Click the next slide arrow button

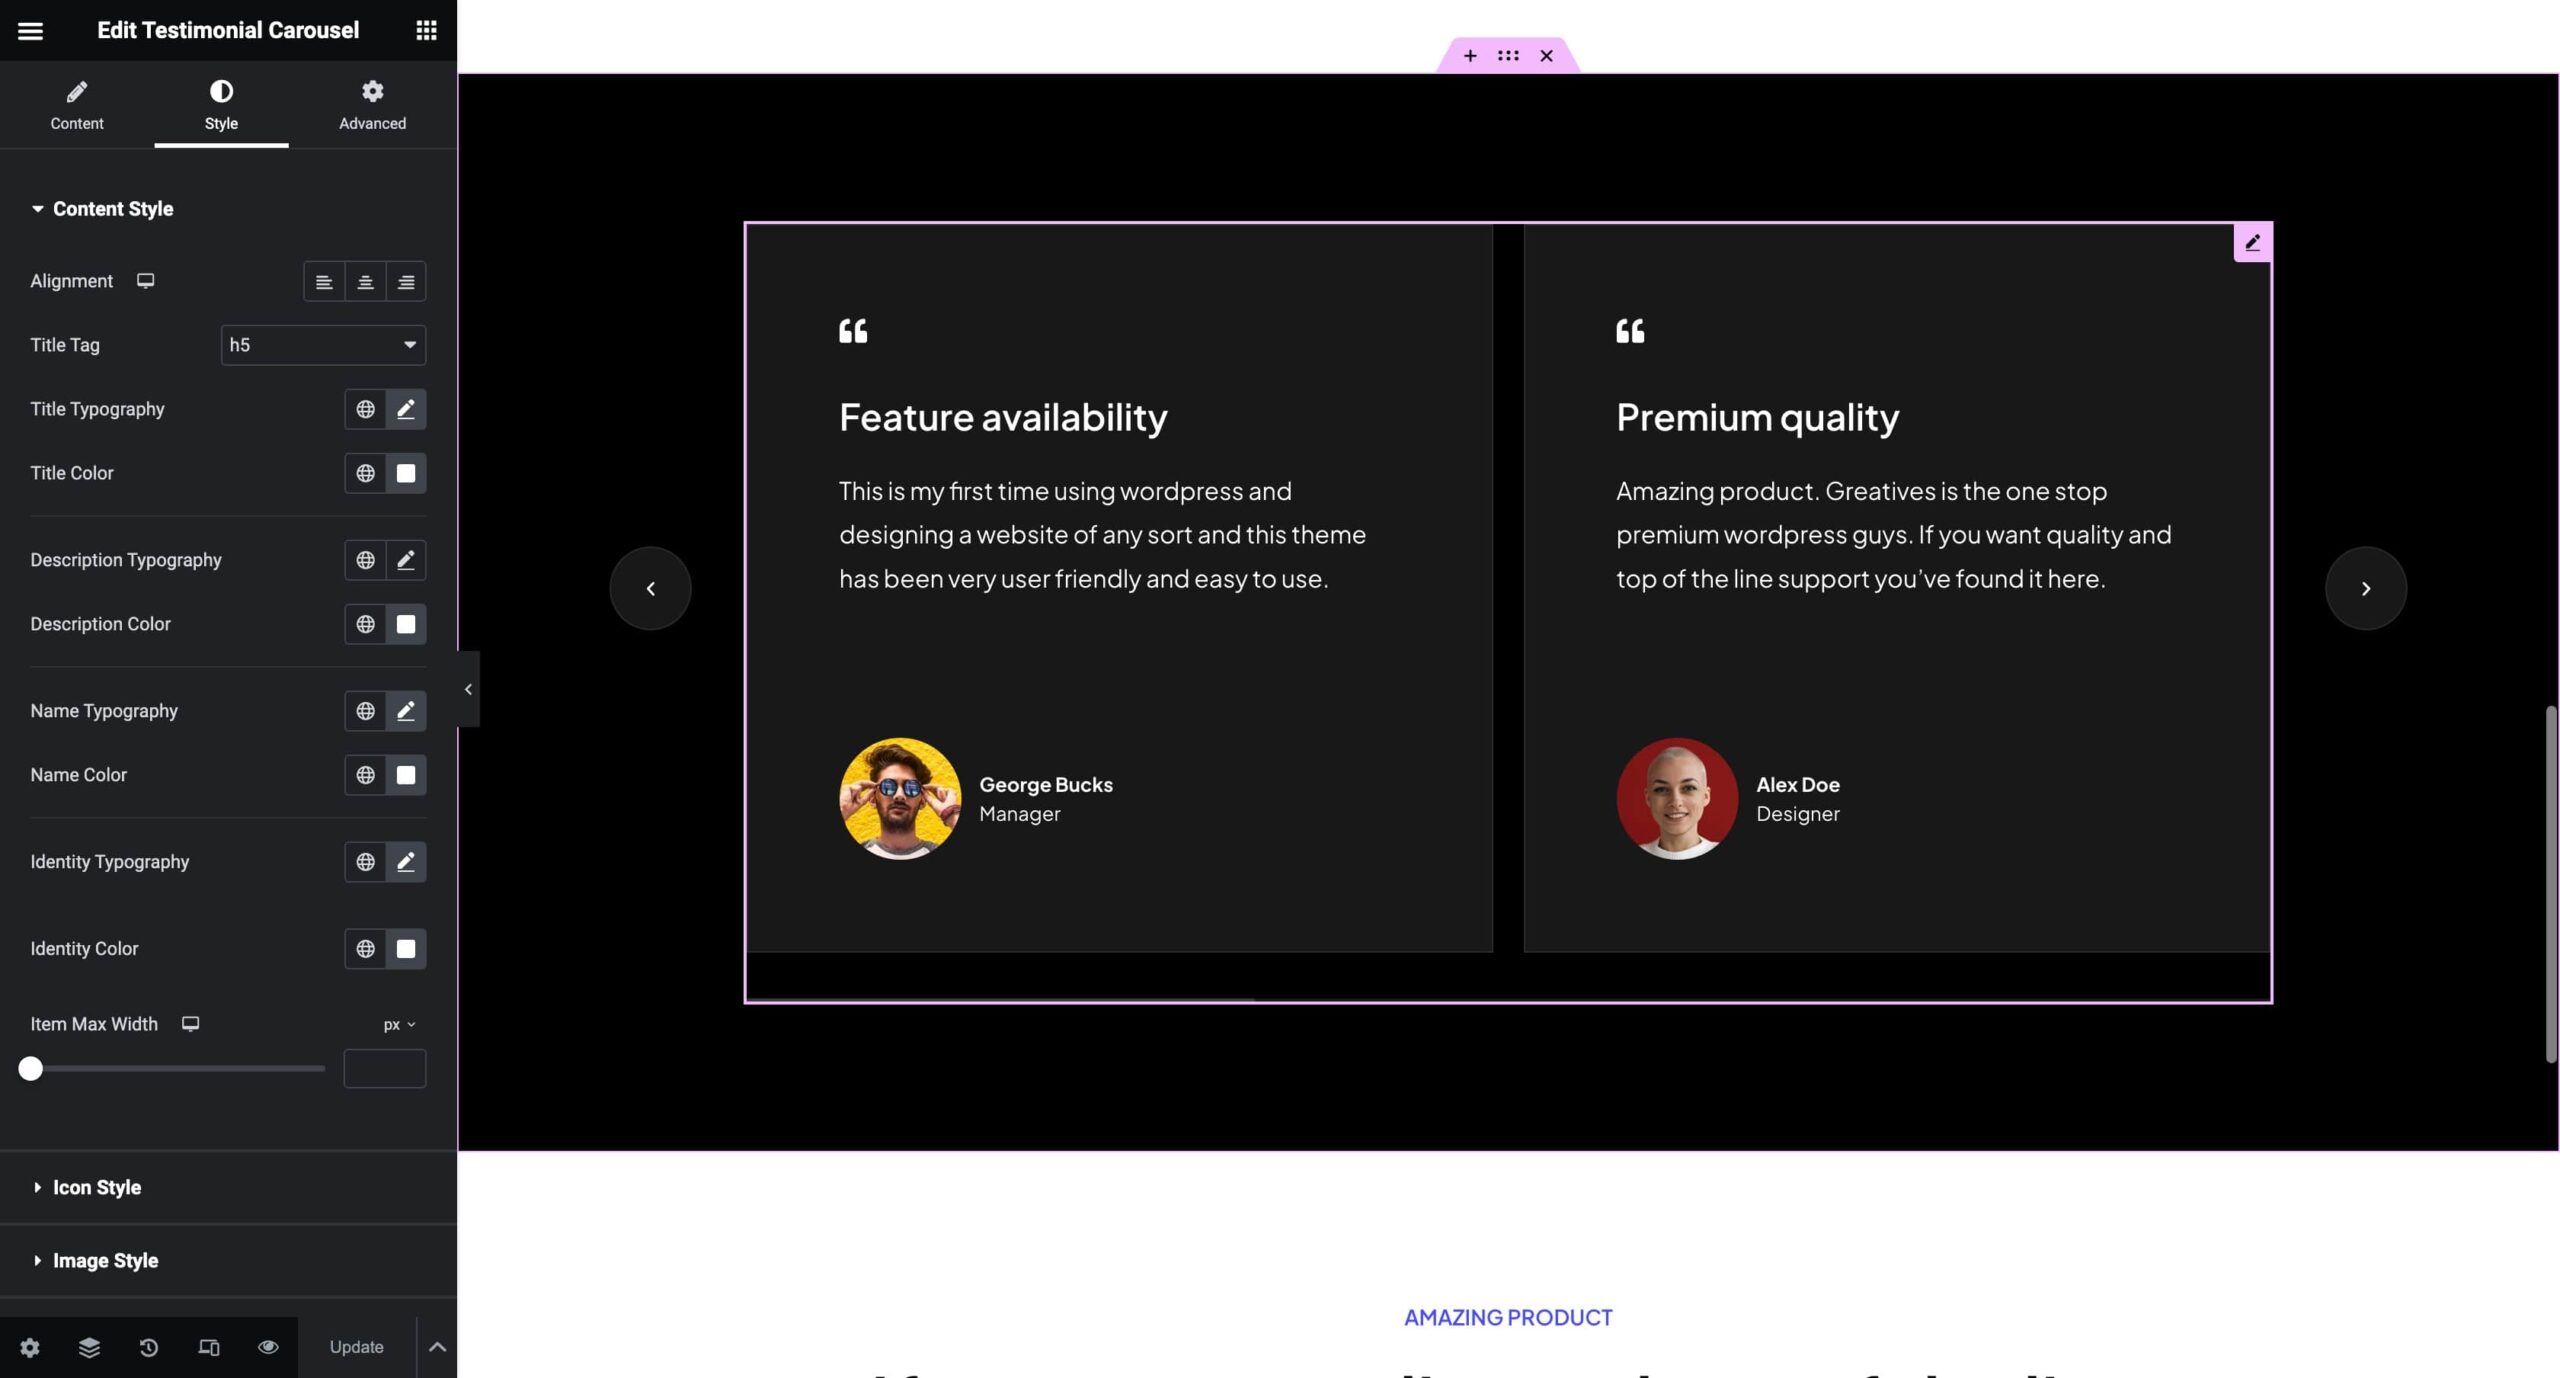coord(2365,588)
